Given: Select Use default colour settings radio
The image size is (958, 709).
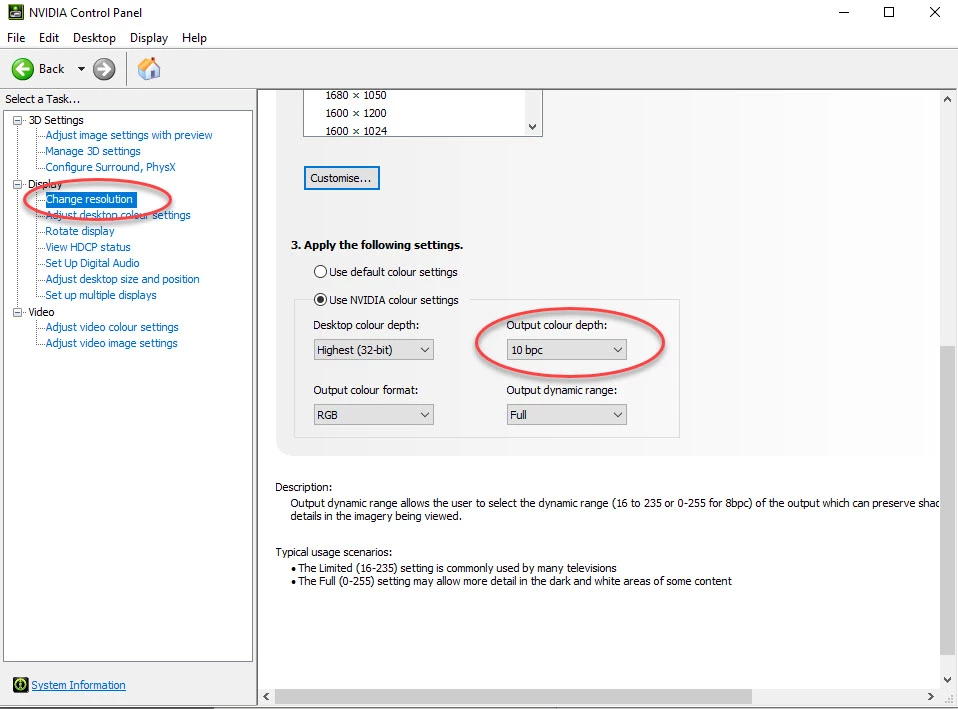Looking at the screenshot, I should pos(320,271).
